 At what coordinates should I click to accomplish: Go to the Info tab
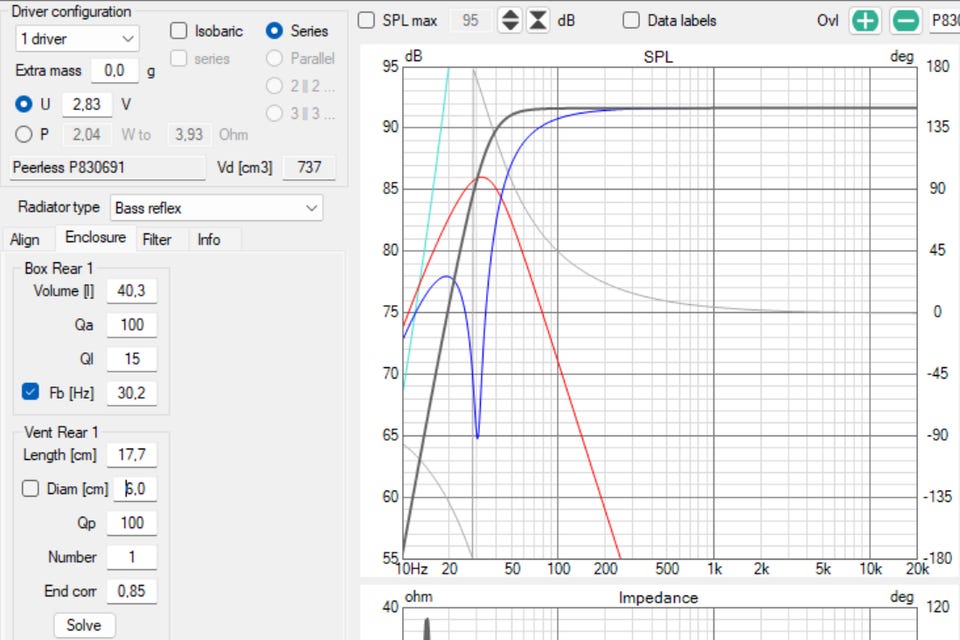209,239
